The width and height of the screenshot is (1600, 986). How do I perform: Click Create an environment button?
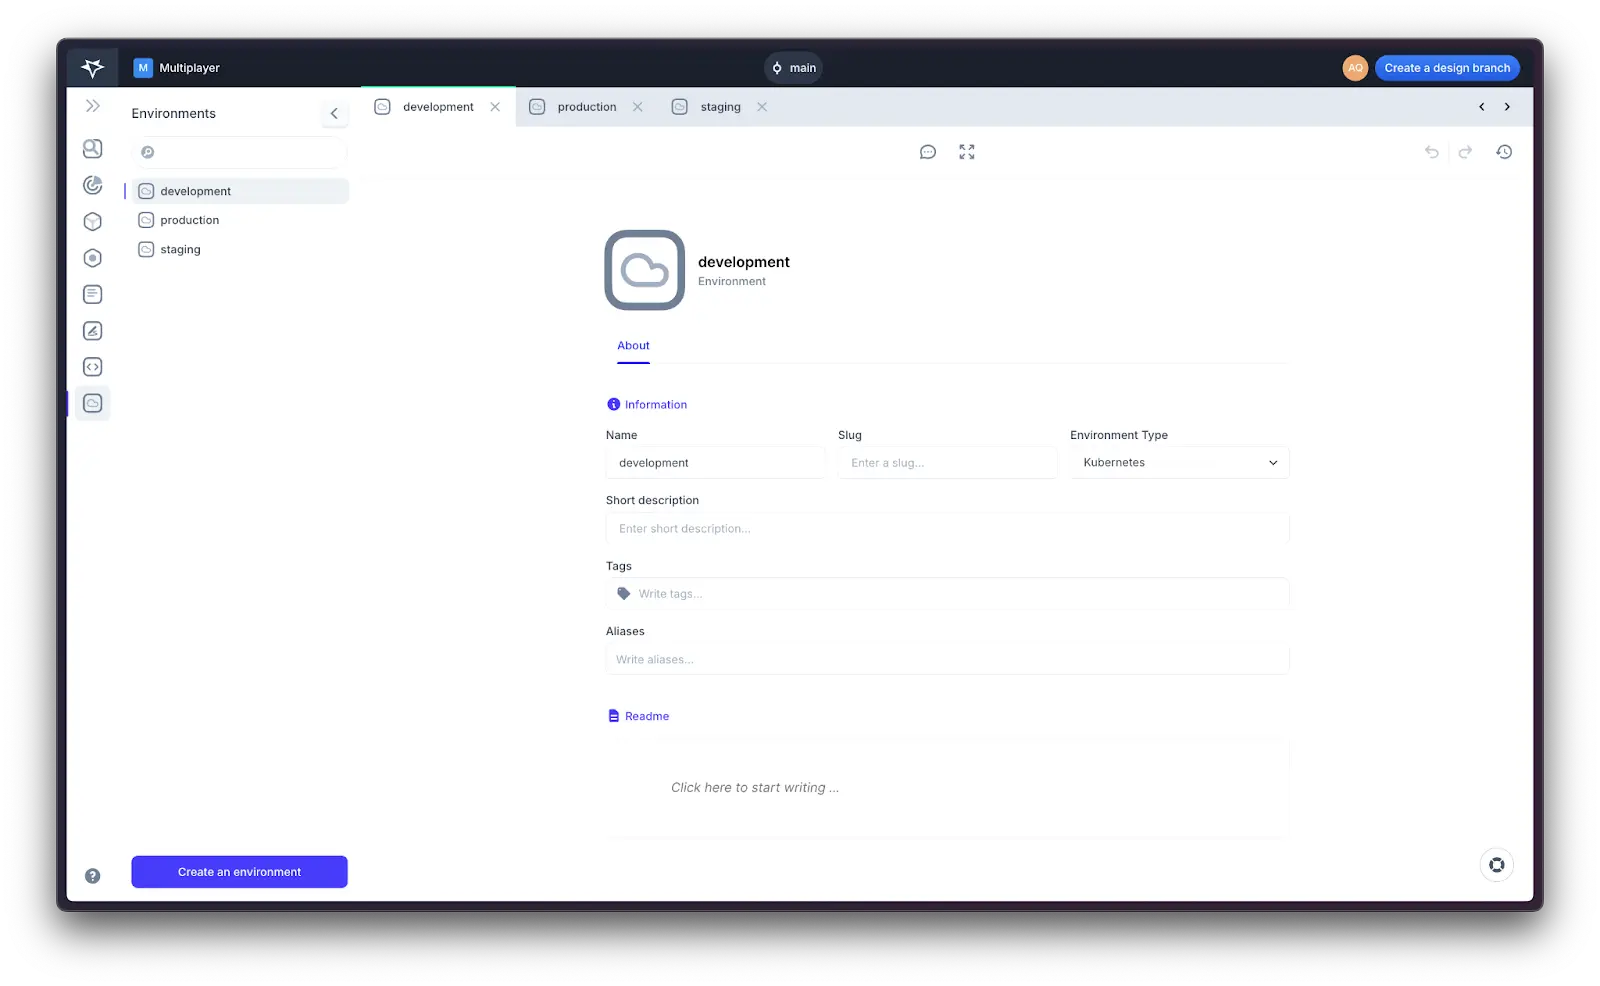click(x=239, y=872)
